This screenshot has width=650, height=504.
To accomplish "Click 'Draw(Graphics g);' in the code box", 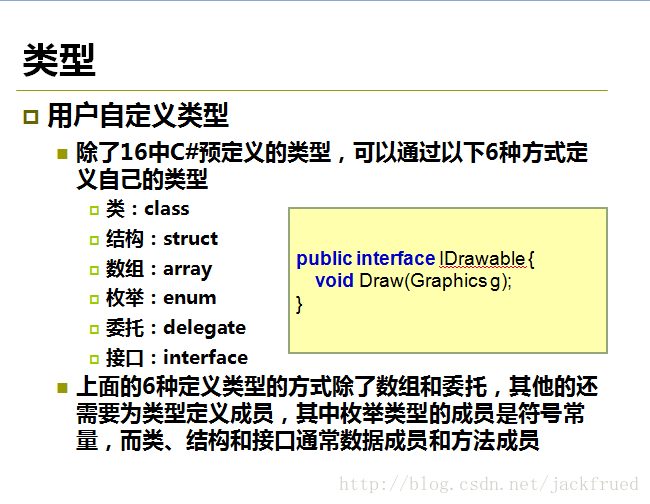I will [x=436, y=281].
